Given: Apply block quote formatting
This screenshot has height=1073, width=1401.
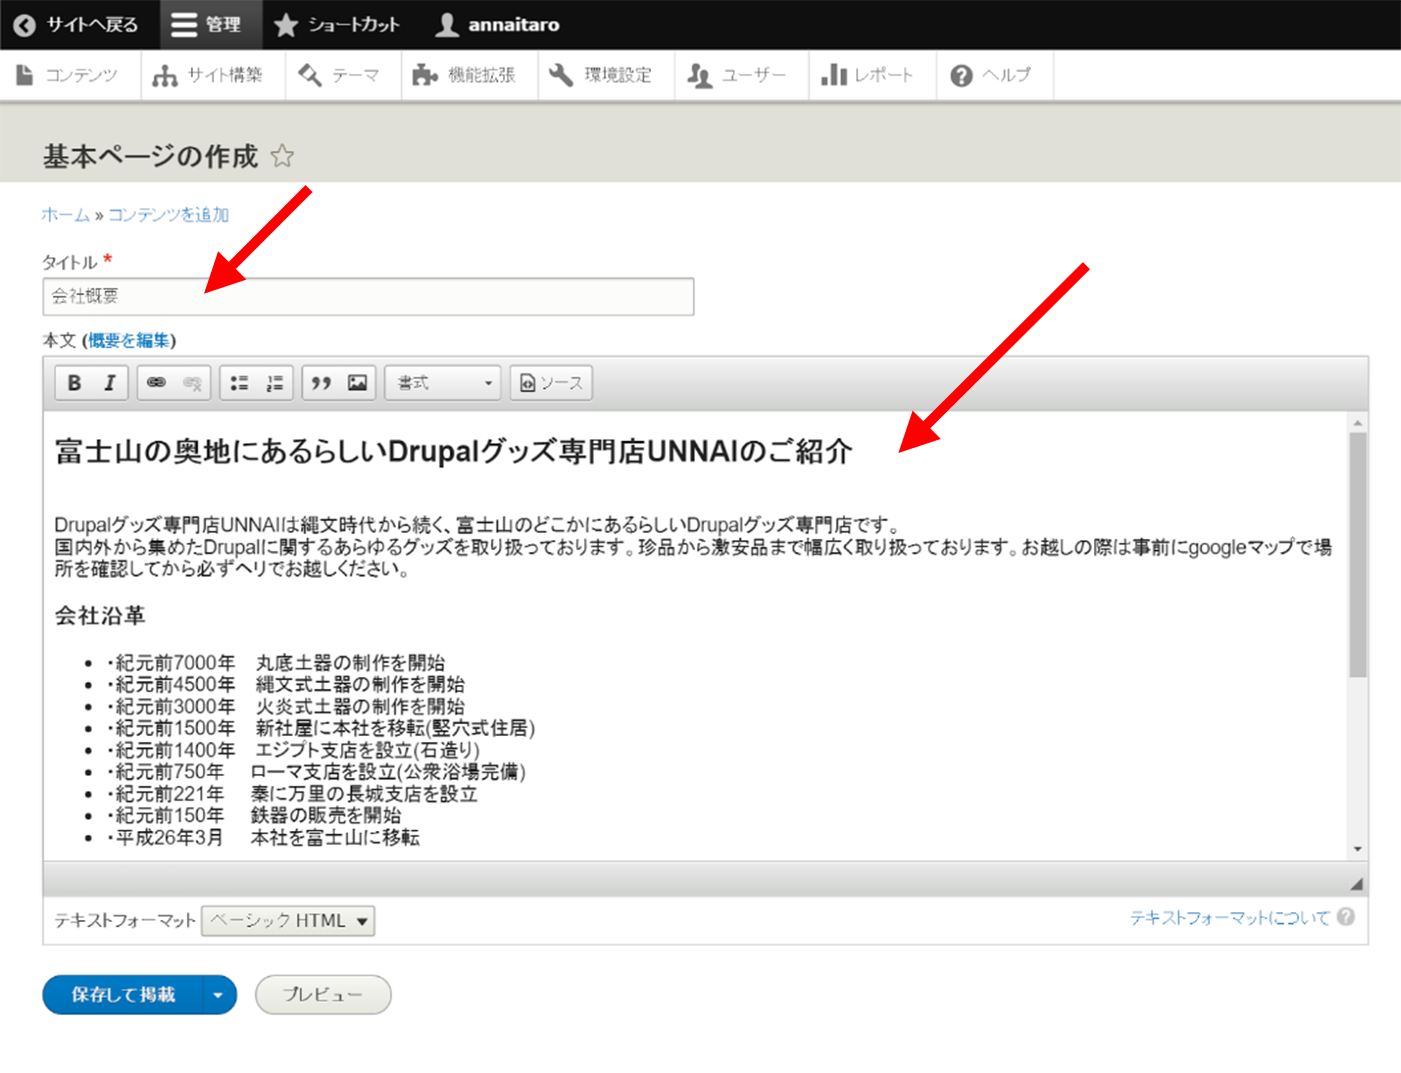Looking at the screenshot, I should (x=321, y=383).
